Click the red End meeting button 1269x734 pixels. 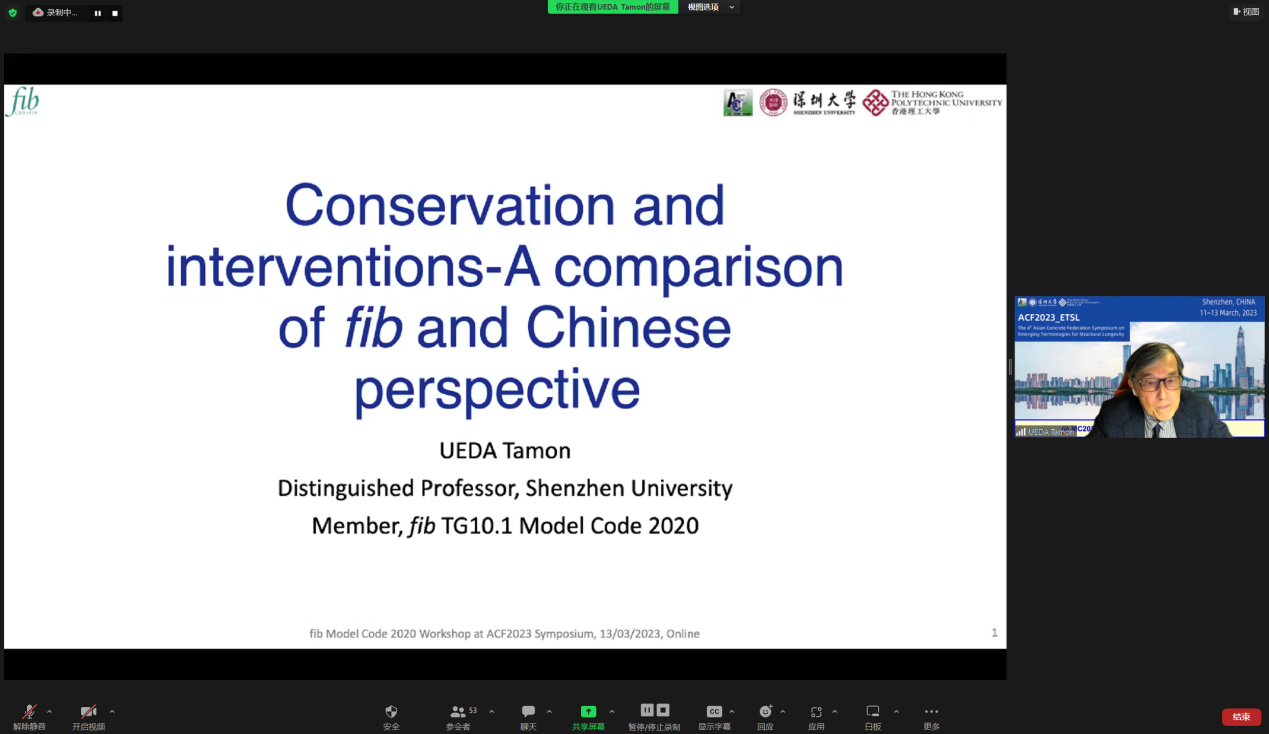click(1241, 717)
